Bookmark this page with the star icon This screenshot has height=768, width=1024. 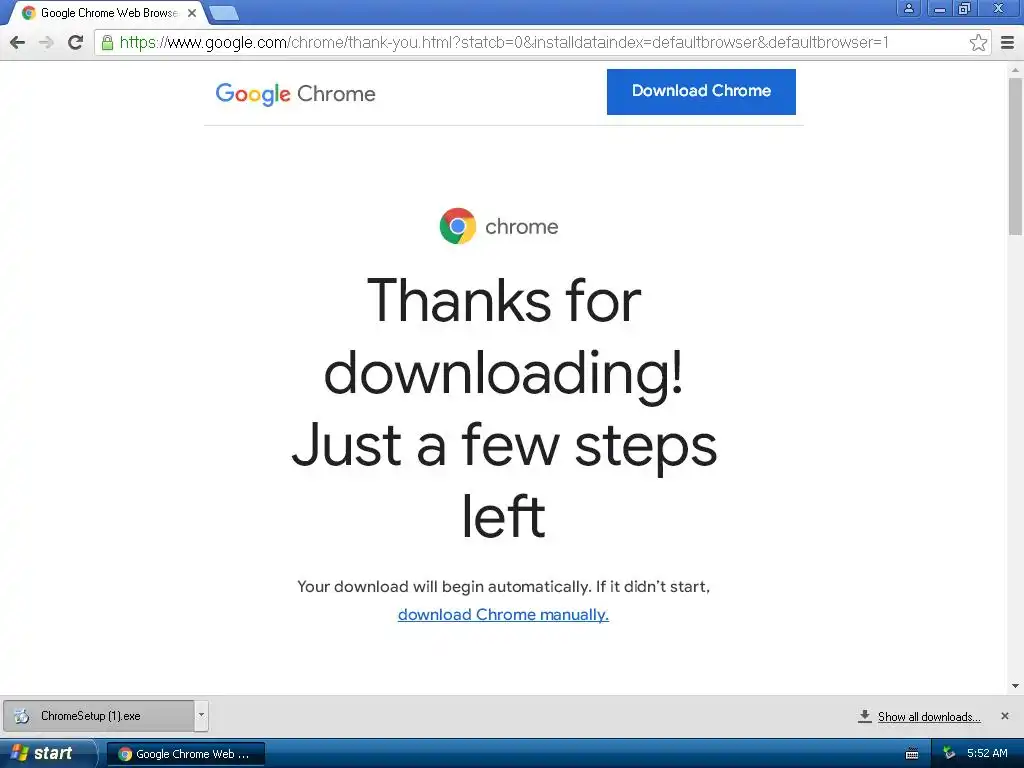pos(978,42)
